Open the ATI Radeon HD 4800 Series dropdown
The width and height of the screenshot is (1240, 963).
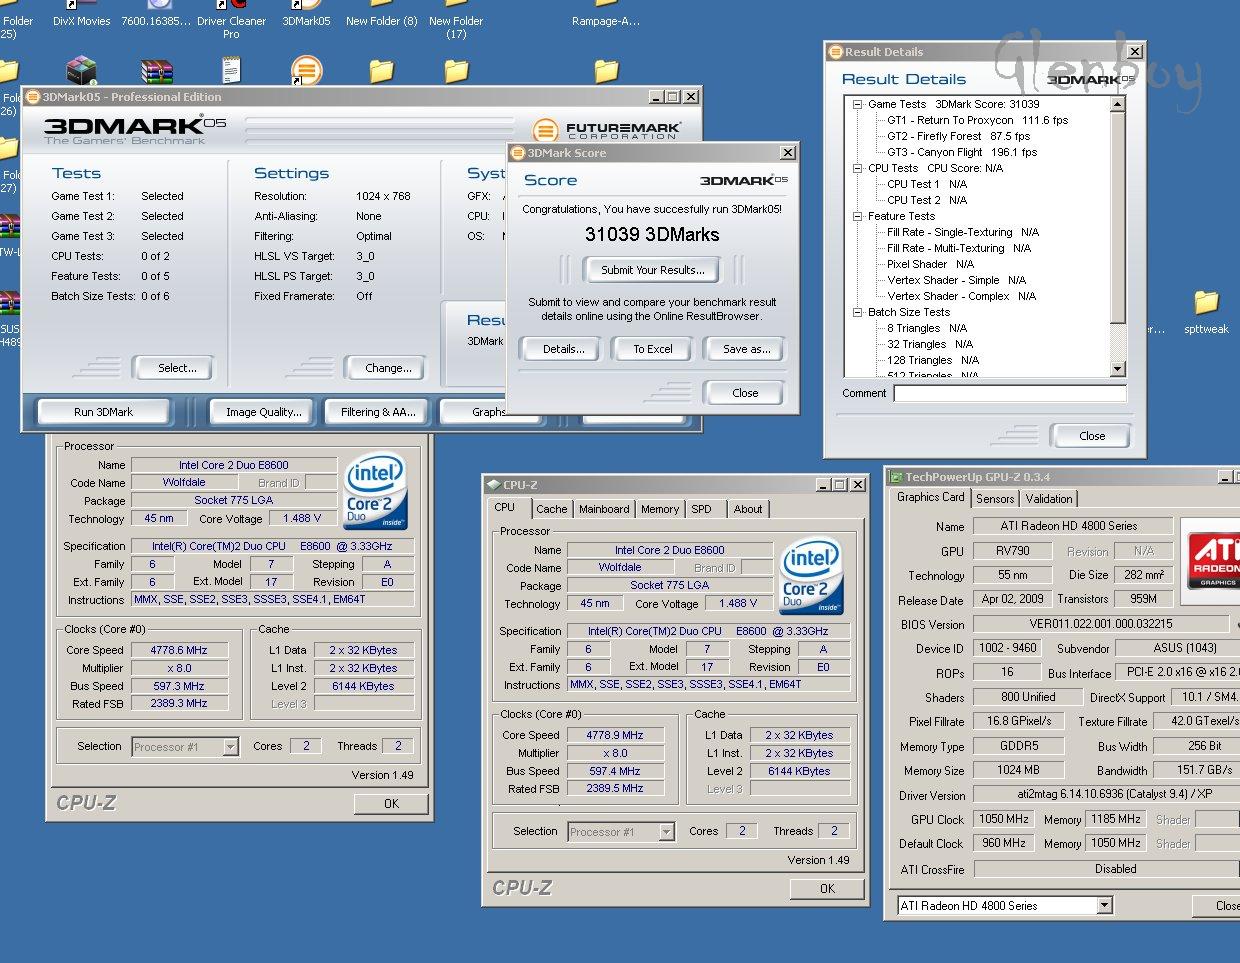[1104, 906]
